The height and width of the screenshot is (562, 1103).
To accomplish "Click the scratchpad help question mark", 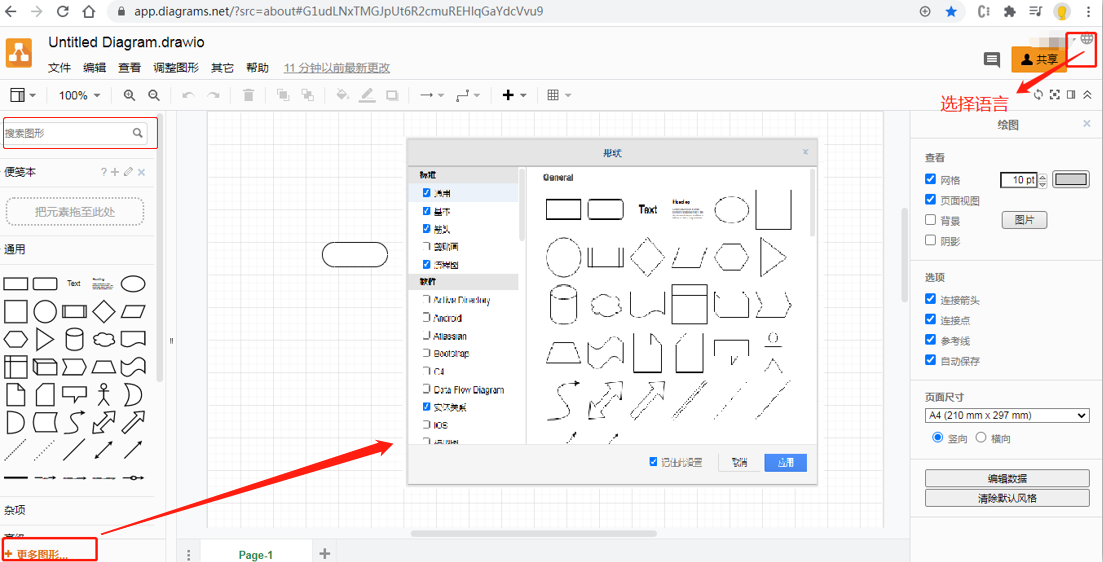I will pyautogui.click(x=103, y=172).
